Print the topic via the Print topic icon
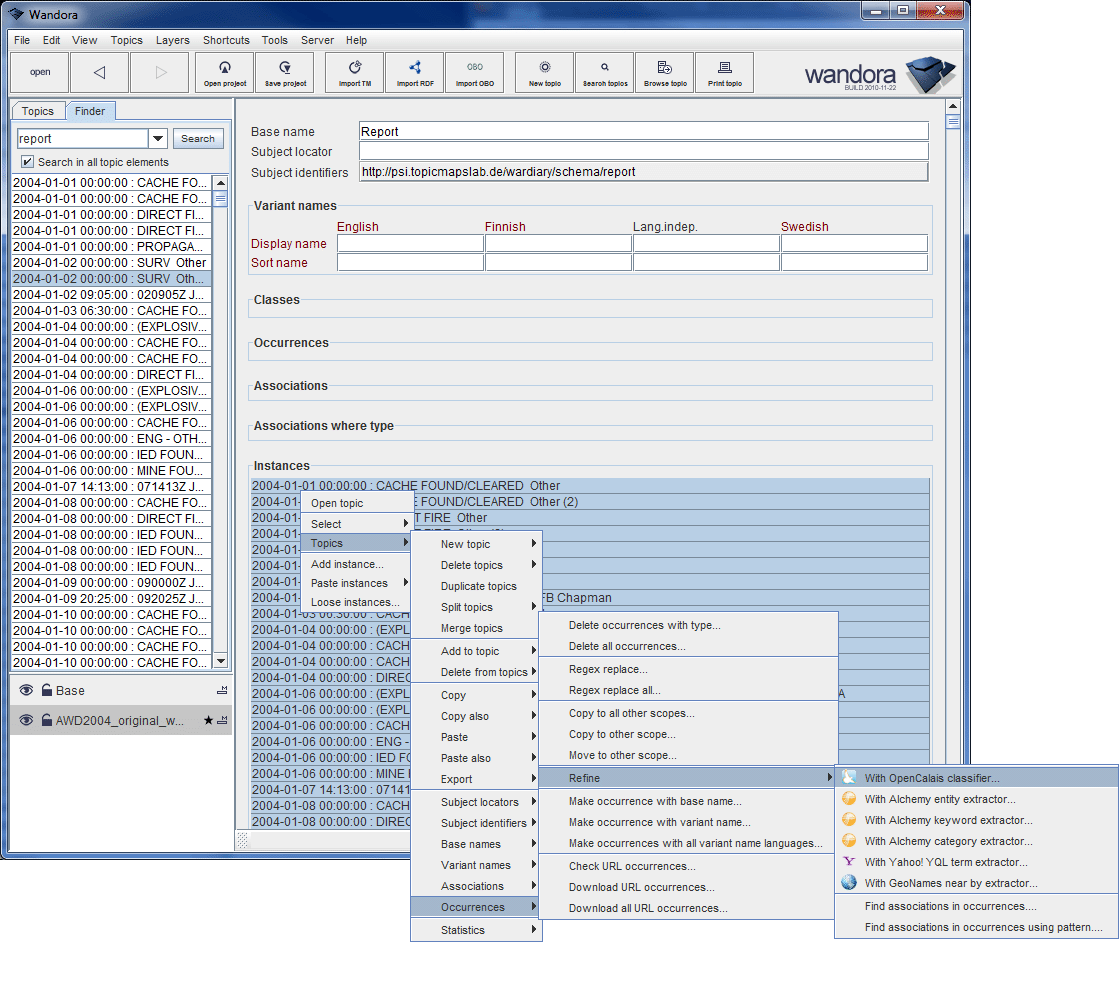Screen dimensions: 1119x986 point(724,72)
